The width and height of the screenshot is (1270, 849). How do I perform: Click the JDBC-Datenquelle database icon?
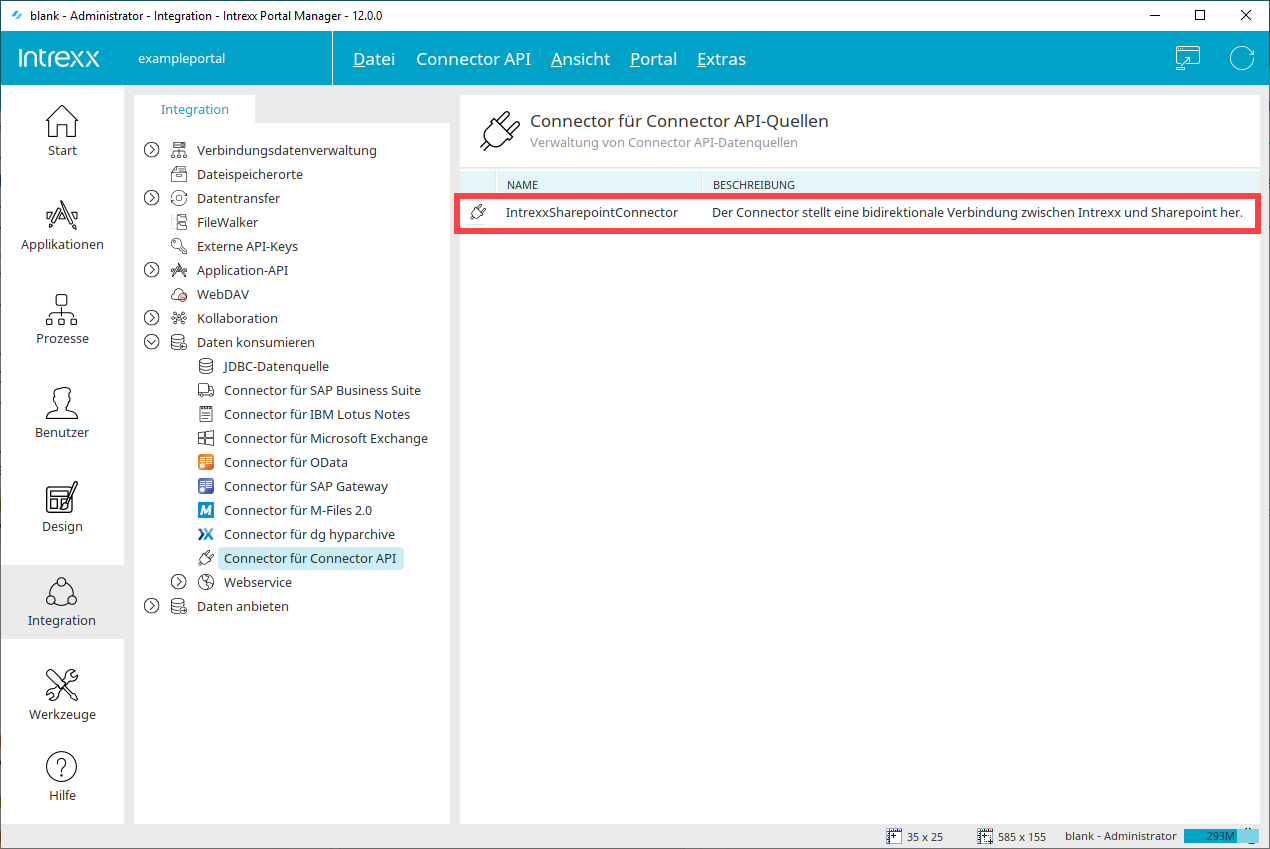(x=206, y=366)
